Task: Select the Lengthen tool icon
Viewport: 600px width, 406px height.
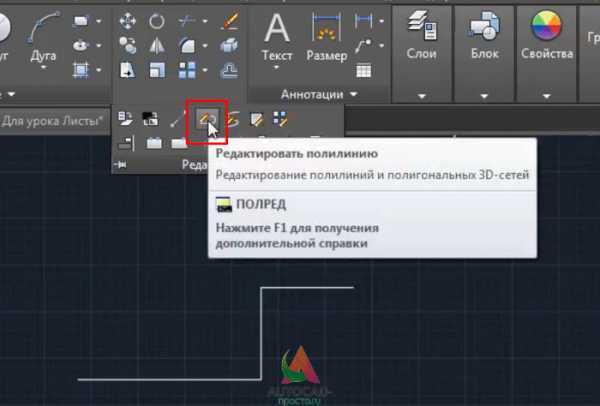Action: pyautogui.click(x=177, y=119)
